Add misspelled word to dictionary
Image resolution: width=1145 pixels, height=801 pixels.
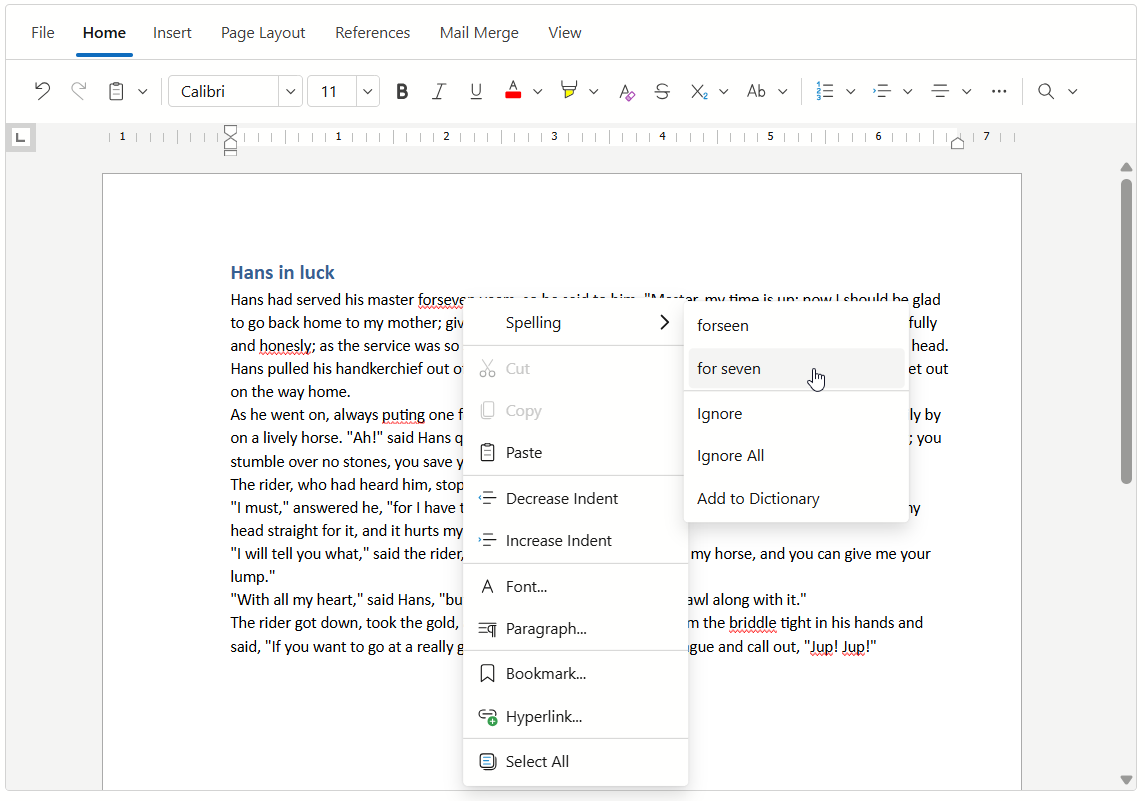(x=756, y=498)
